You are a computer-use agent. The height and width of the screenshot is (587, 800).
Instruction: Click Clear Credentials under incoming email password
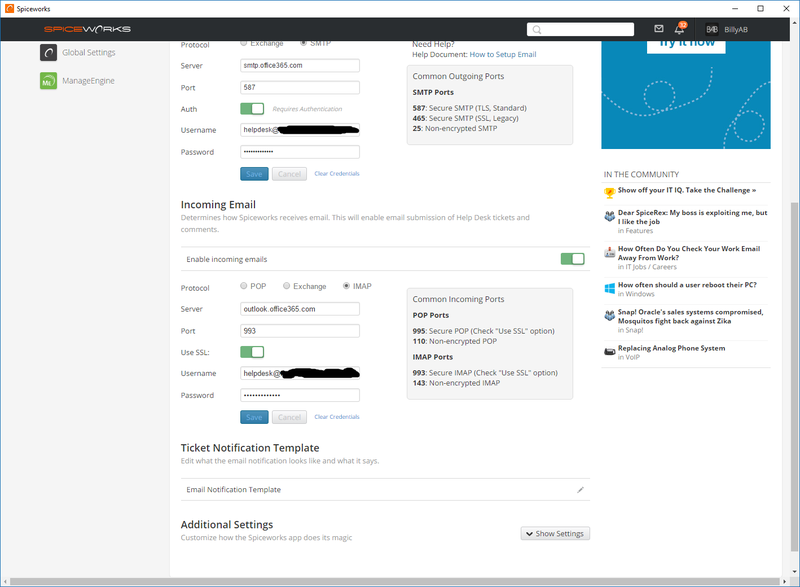pos(337,416)
